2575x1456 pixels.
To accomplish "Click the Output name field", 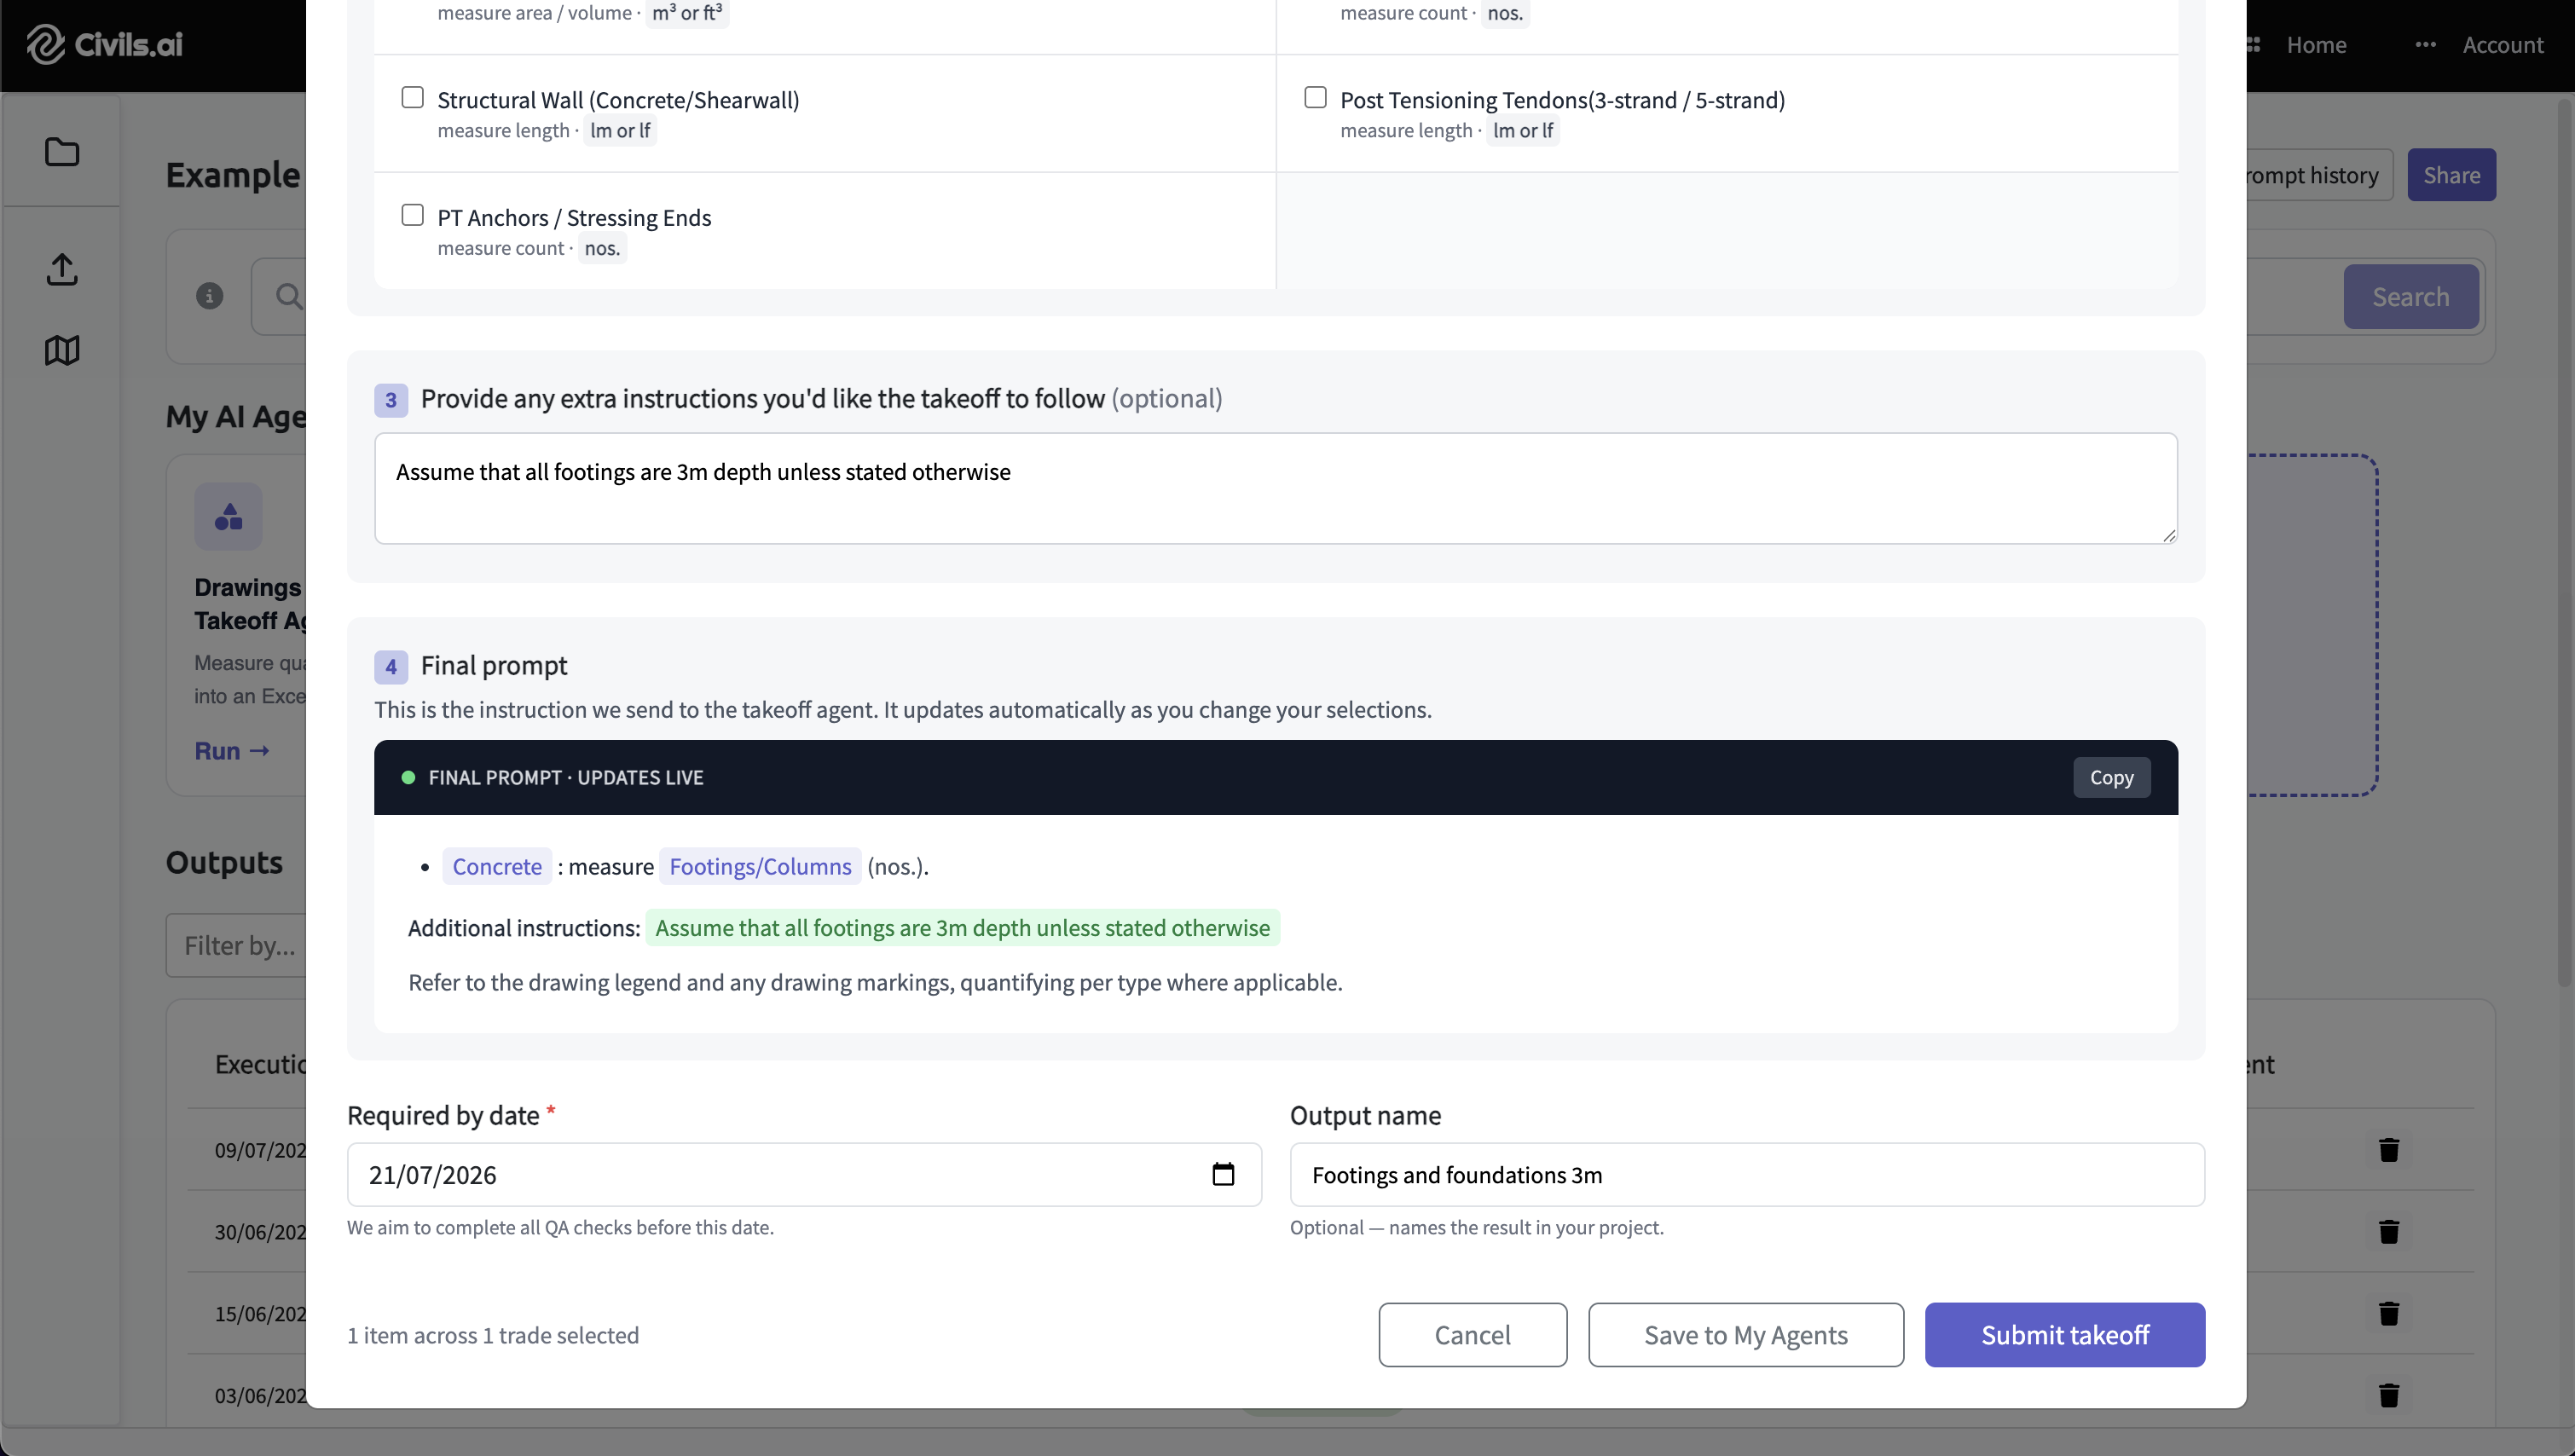I will (1747, 1174).
